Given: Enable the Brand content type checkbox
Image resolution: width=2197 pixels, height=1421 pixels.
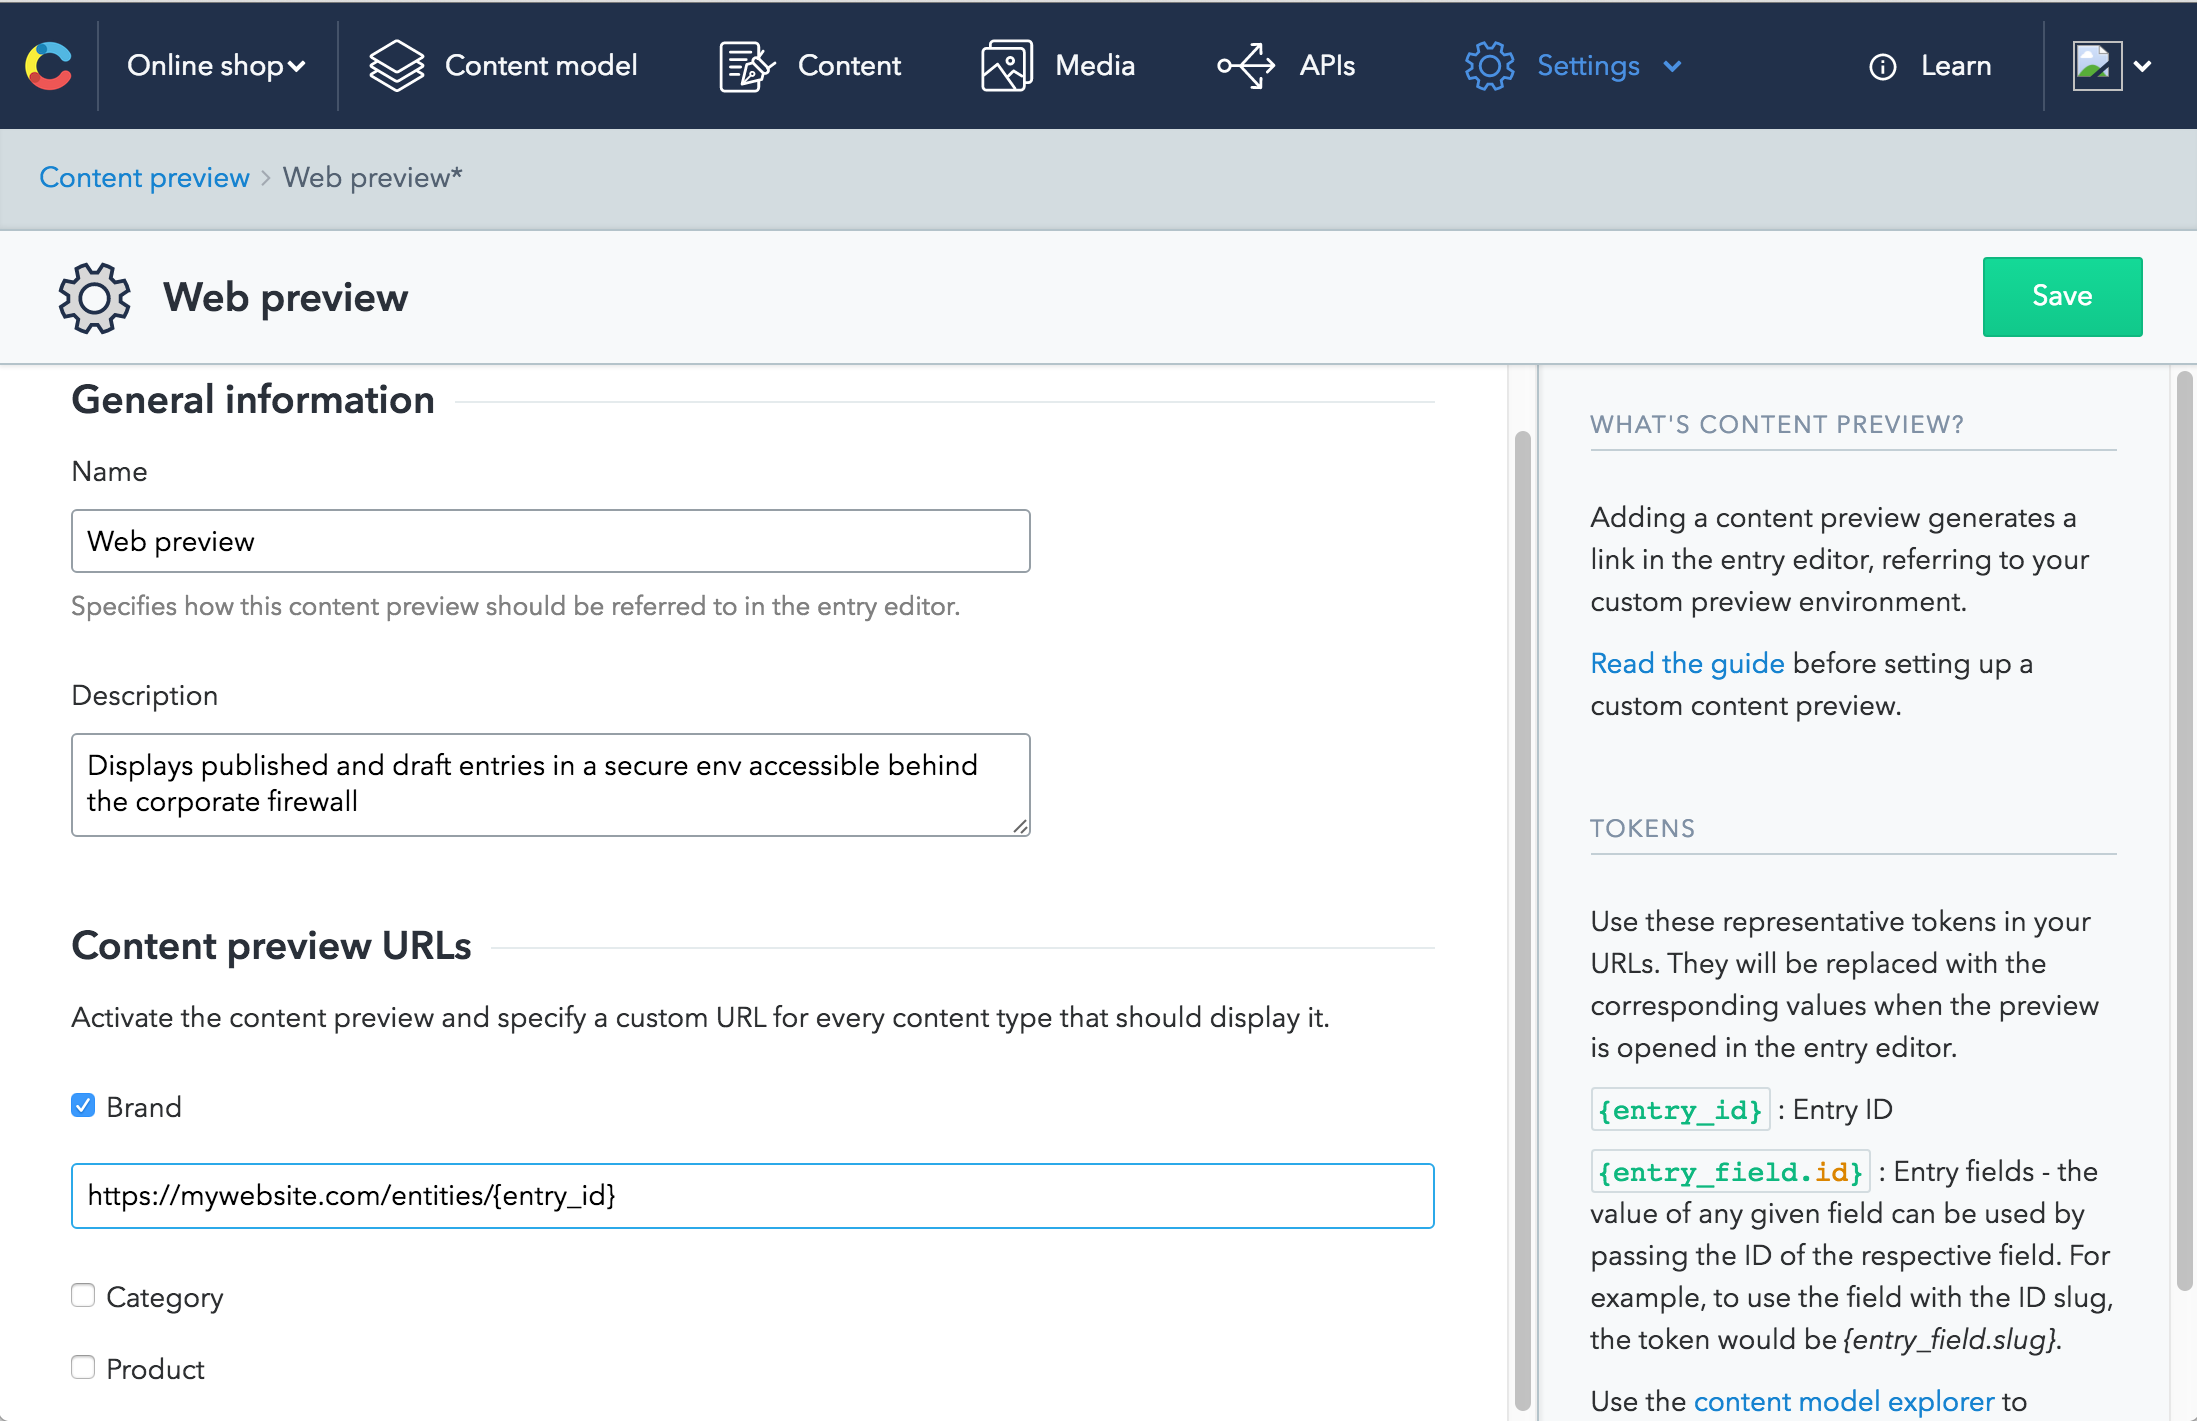Looking at the screenshot, I should (83, 1105).
